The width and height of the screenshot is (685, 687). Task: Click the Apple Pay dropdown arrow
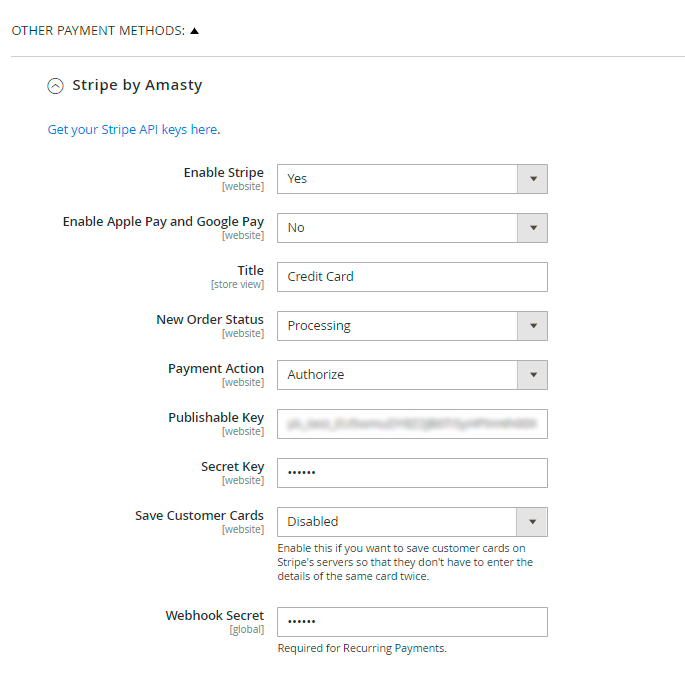532,228
